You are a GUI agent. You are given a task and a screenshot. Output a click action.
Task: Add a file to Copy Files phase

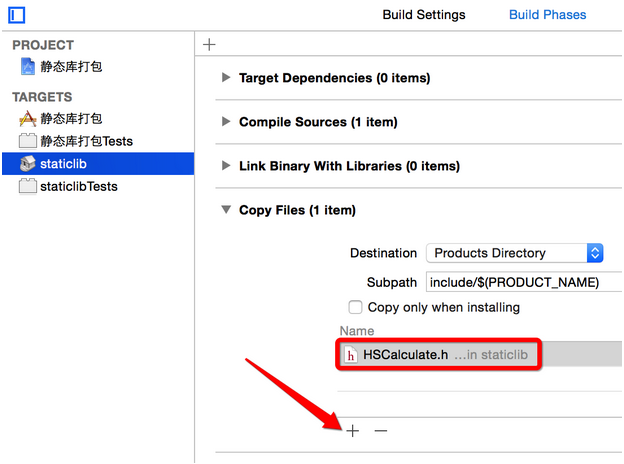[x=352, y=431]
